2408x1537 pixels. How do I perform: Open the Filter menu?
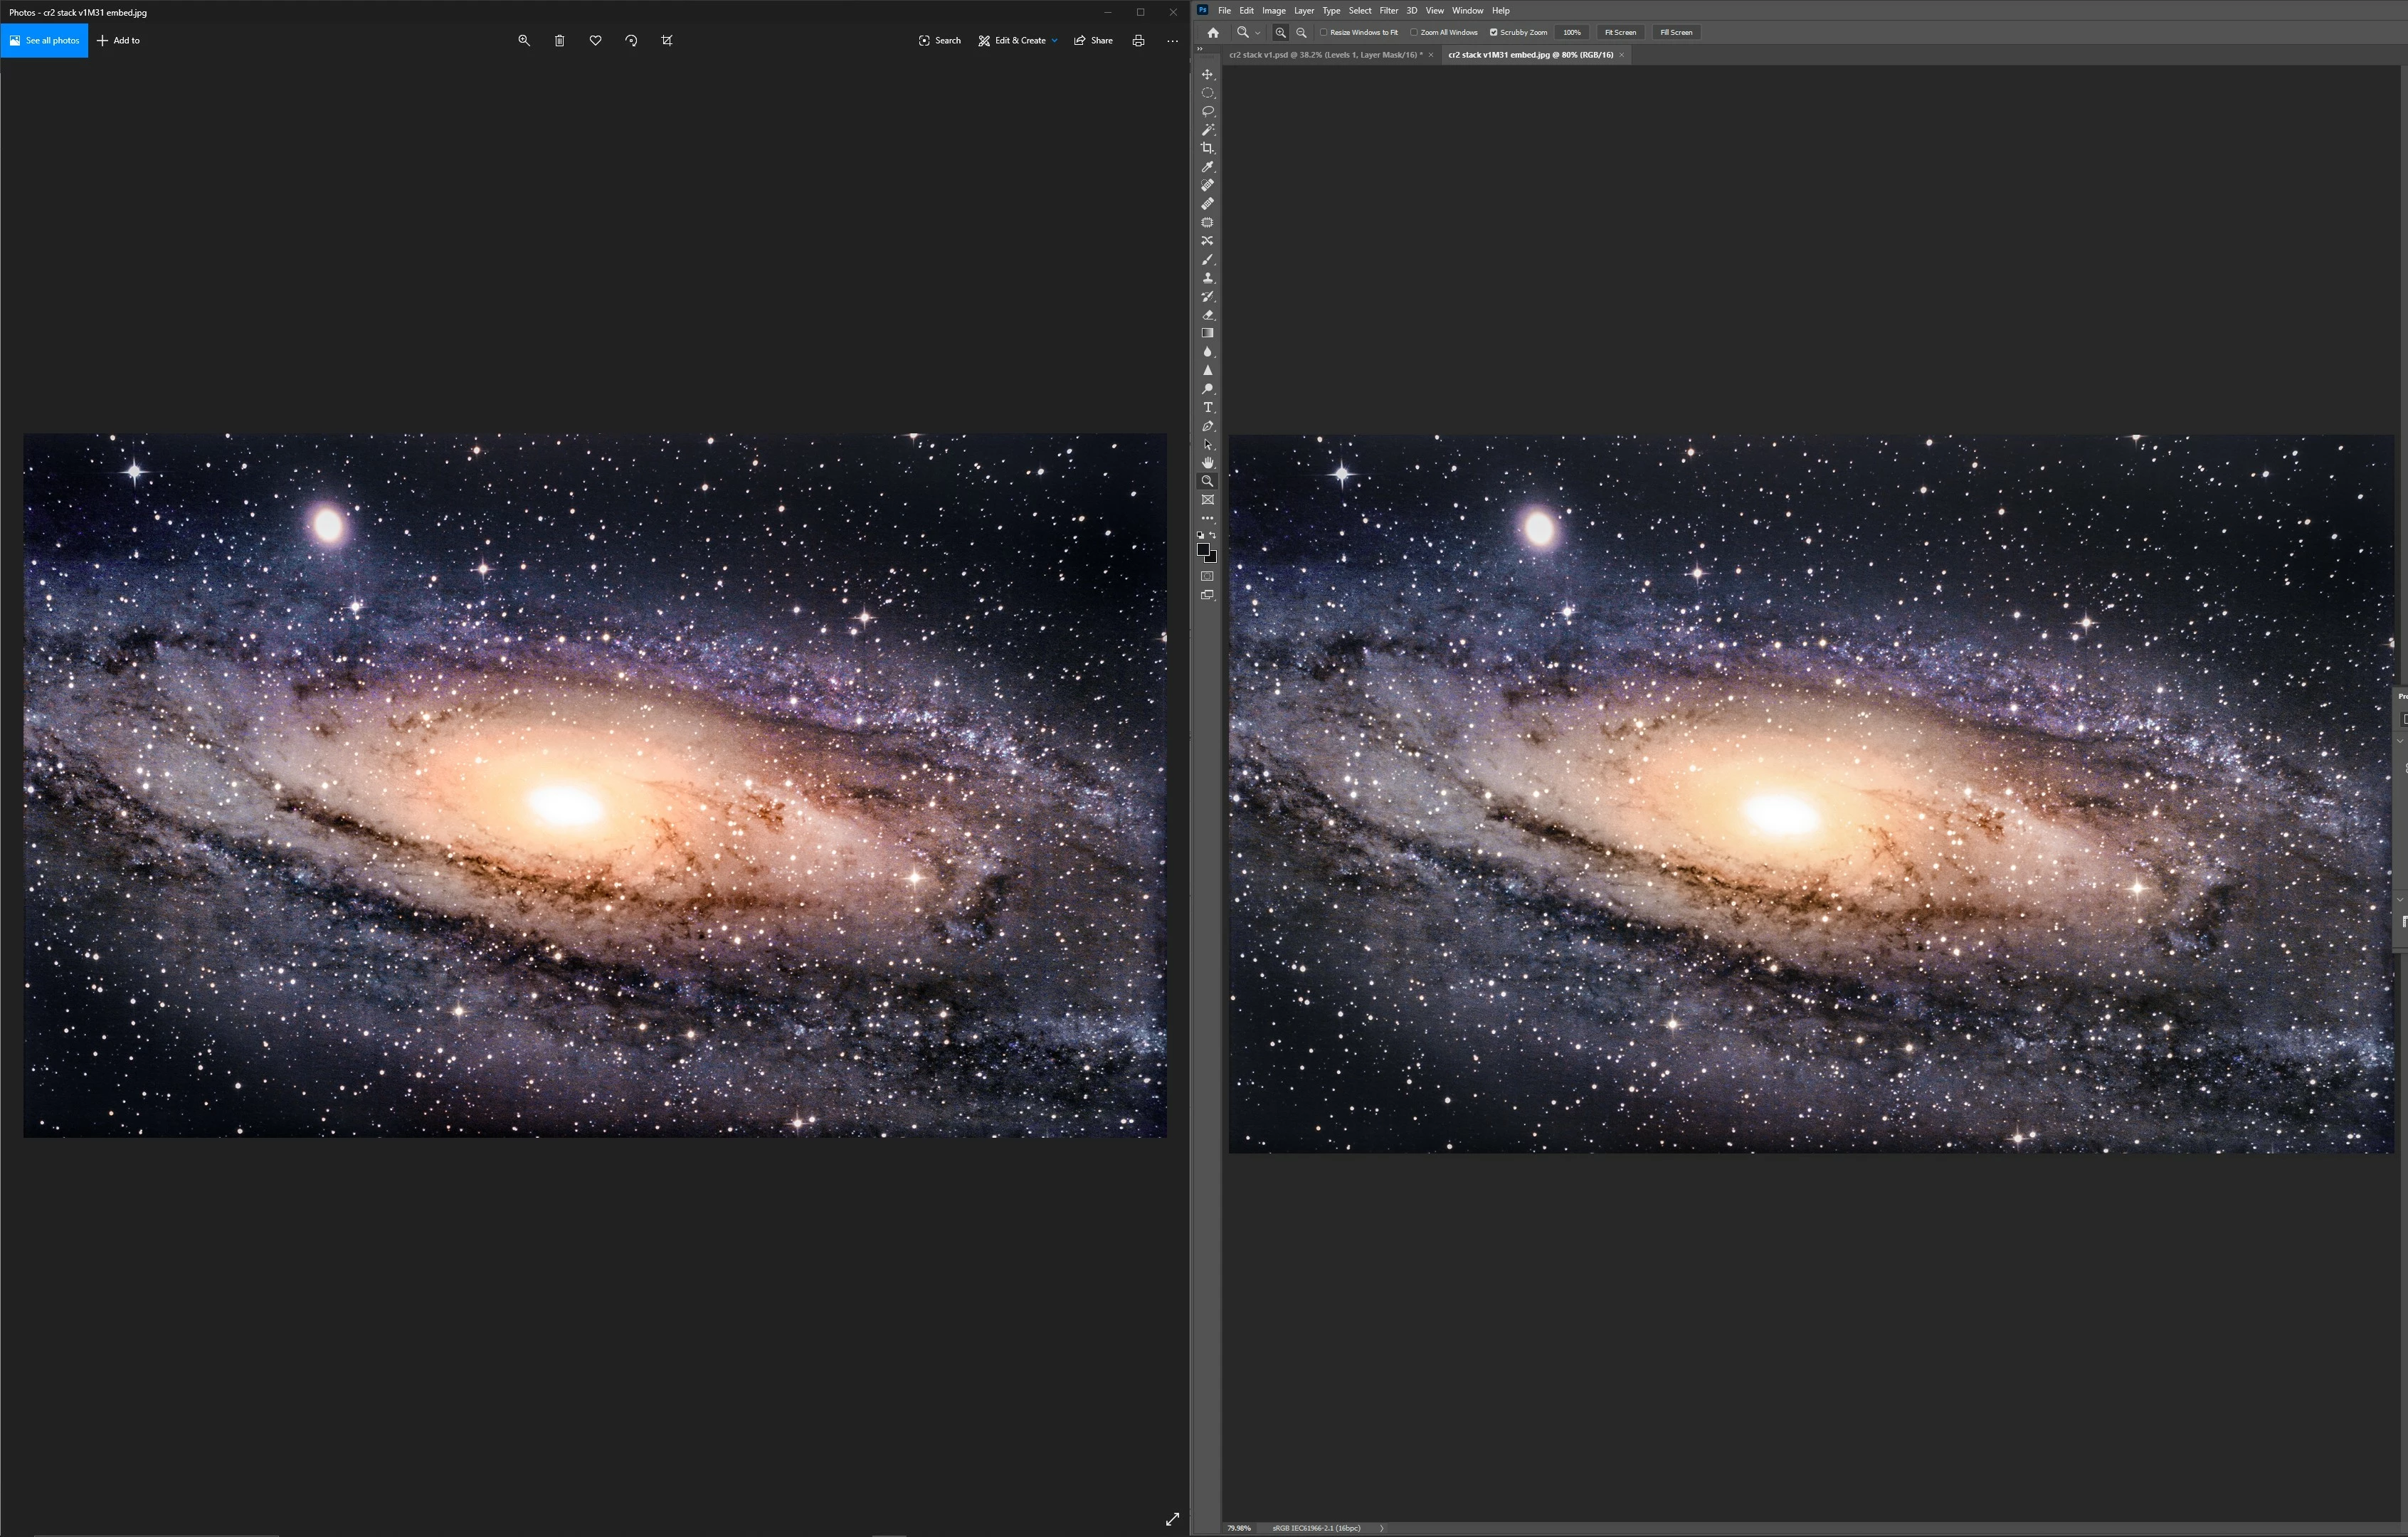(1388, 10)
